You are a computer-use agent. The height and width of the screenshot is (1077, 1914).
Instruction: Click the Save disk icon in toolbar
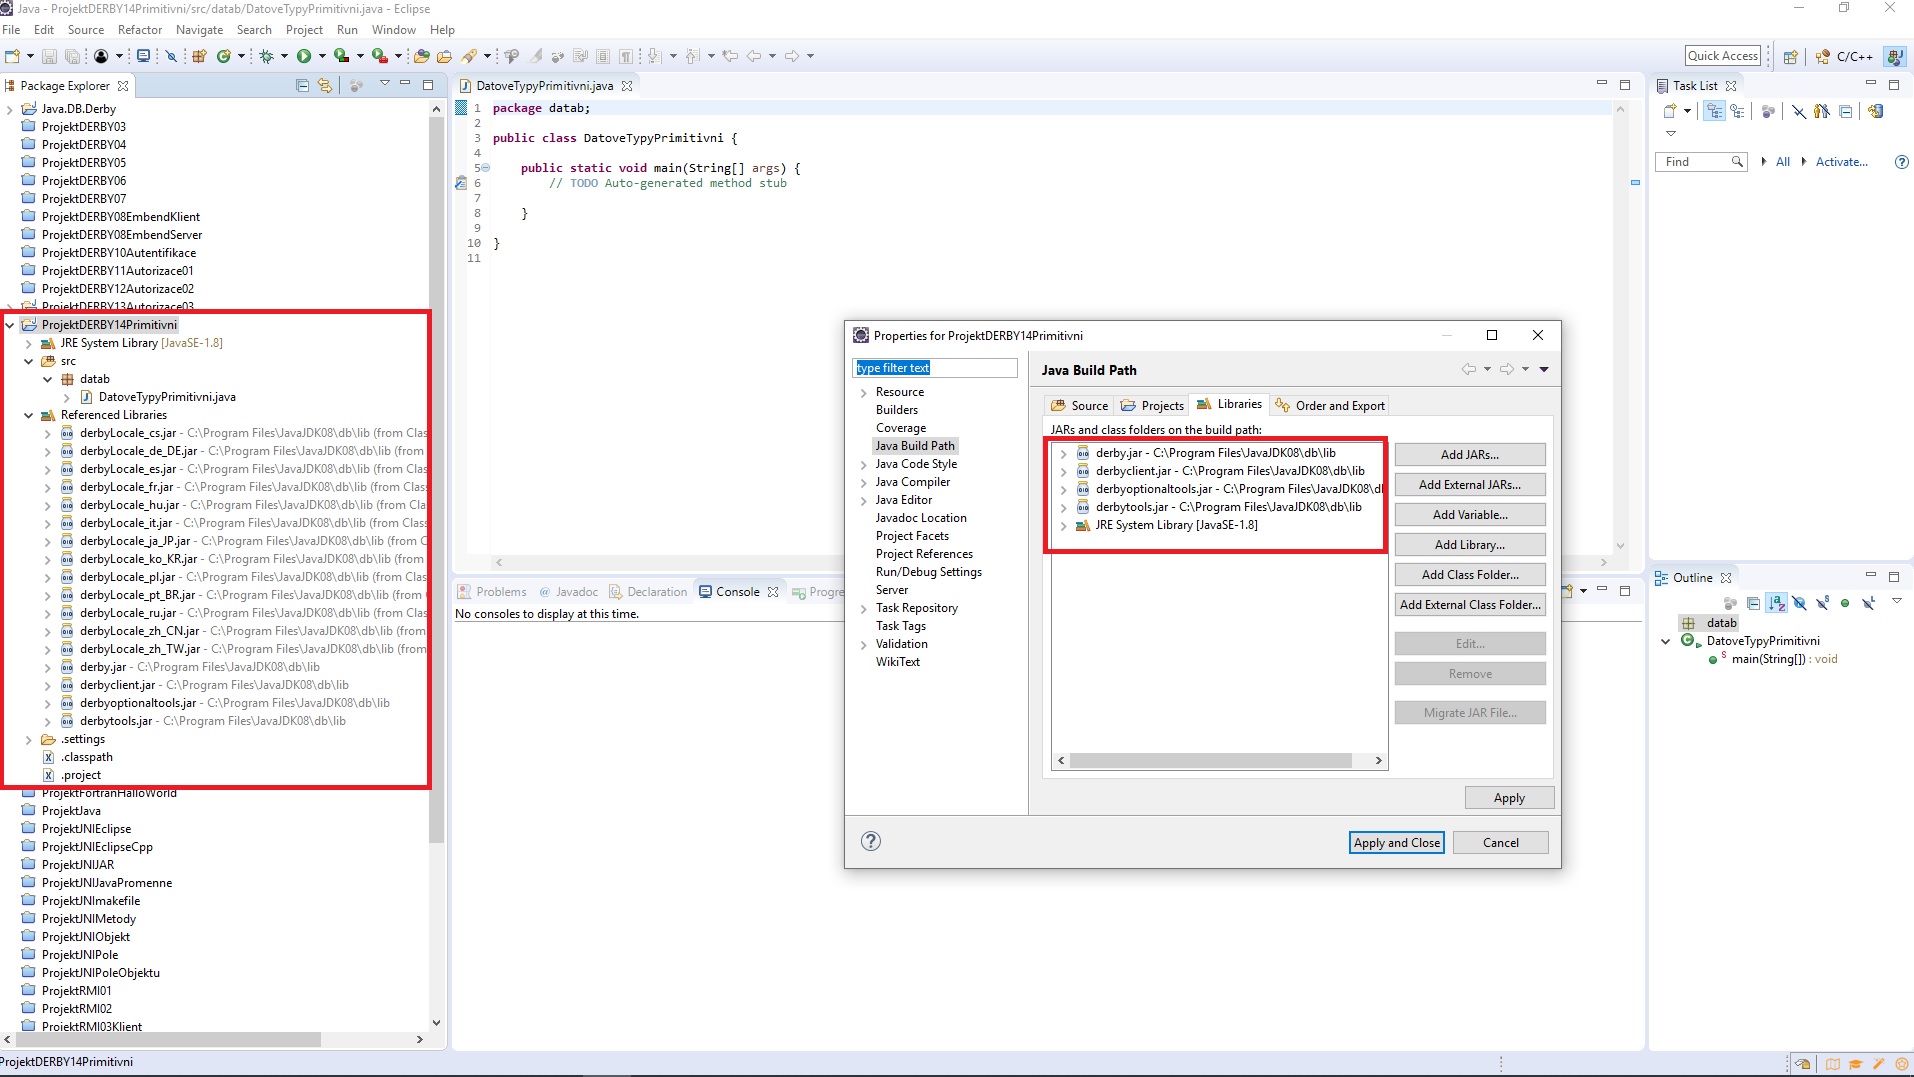coord(49,56)
